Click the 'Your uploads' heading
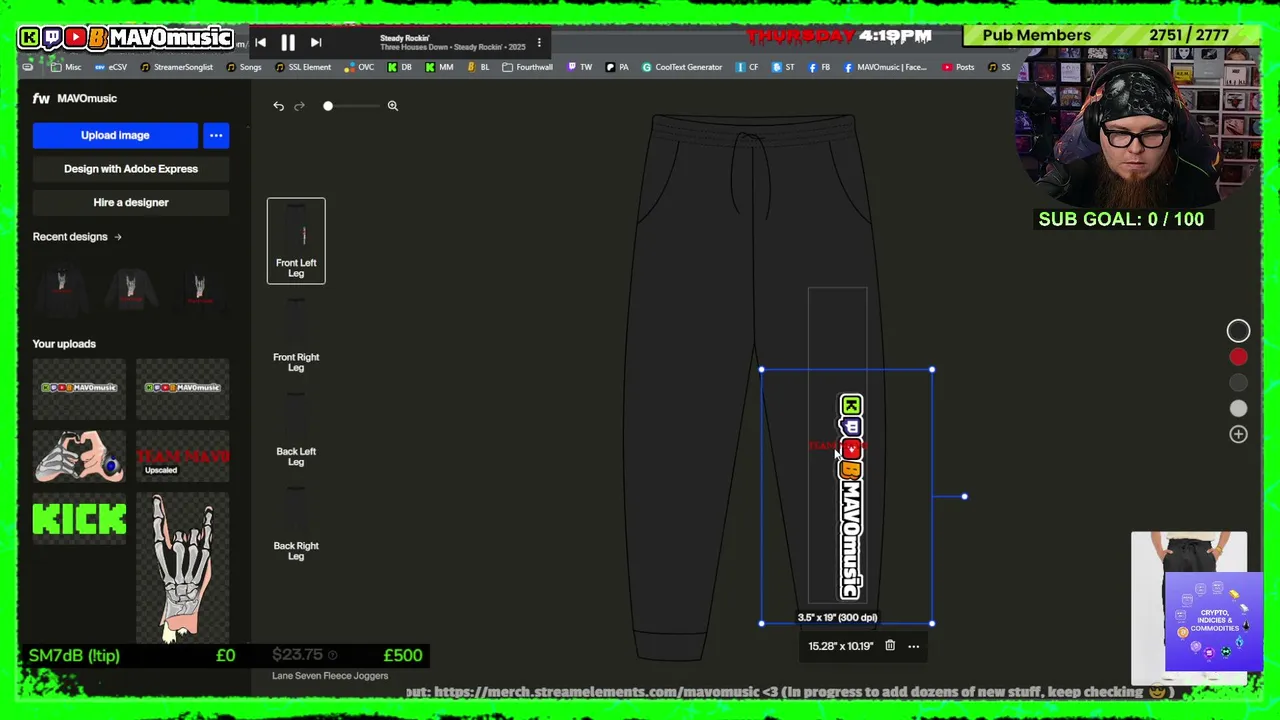The height and width of the screenshot is (720, 1280). (x=64, y=344)
